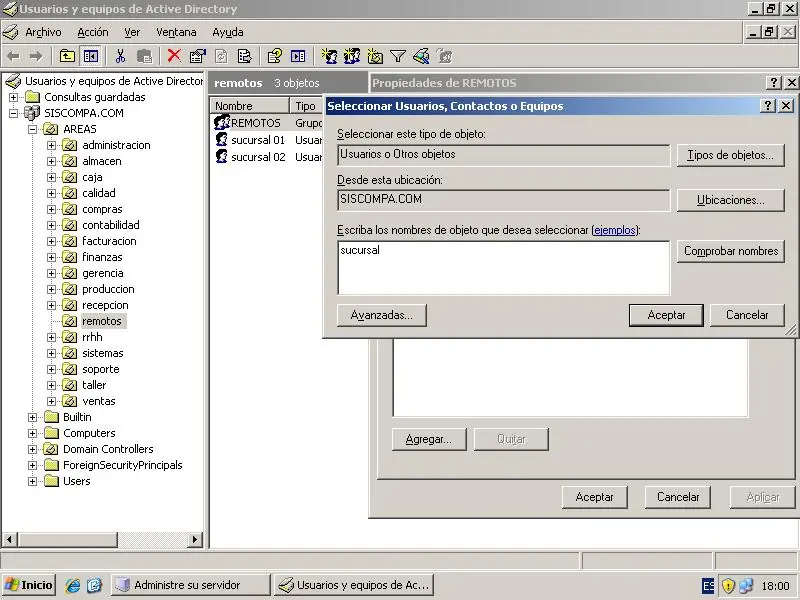Click Agregar in Propiedades de REMOTOS
The width and height of the screenshot is (800, 600).
[x=429, y=439]
